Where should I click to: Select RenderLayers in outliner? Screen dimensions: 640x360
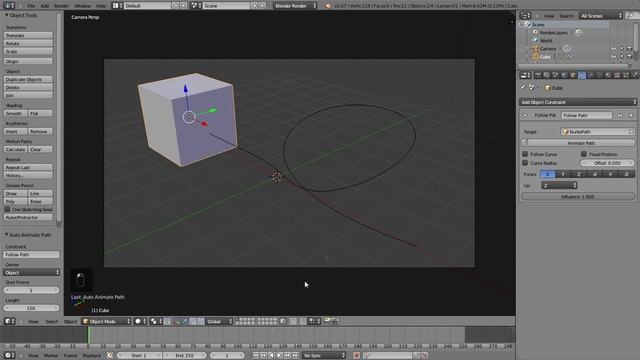554,33
